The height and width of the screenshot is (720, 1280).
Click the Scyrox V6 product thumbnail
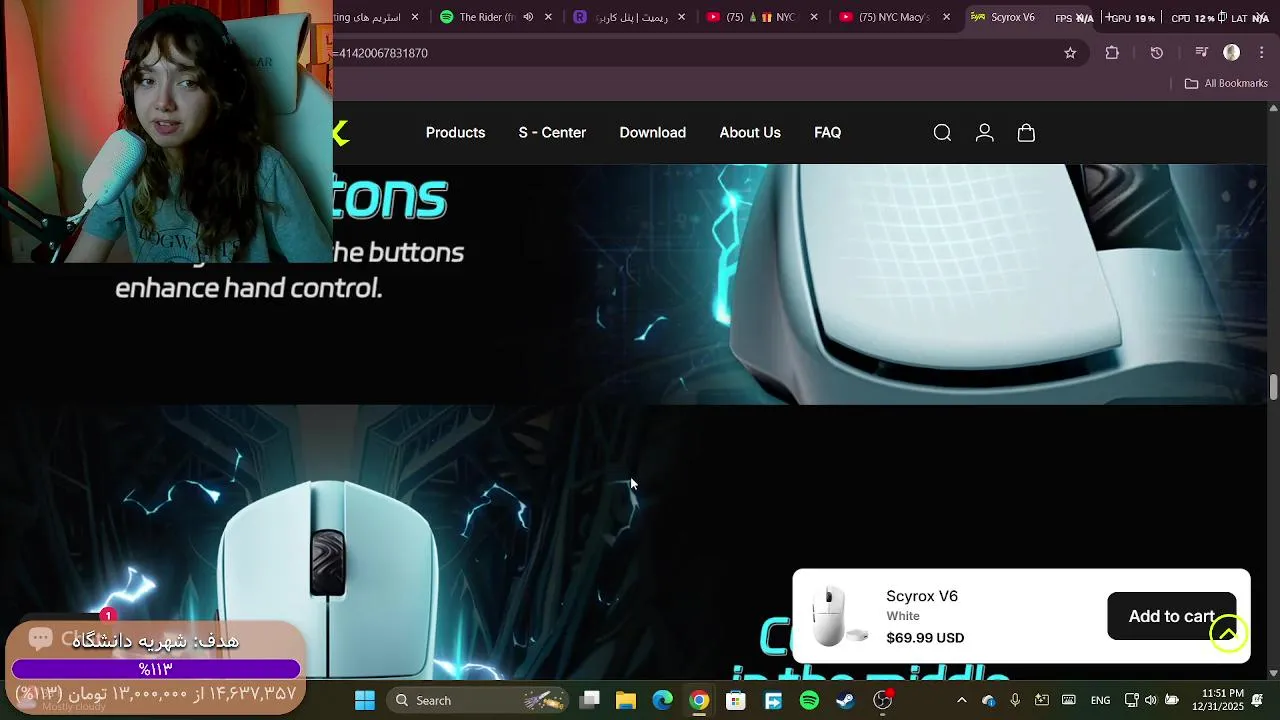coord(839,616)
